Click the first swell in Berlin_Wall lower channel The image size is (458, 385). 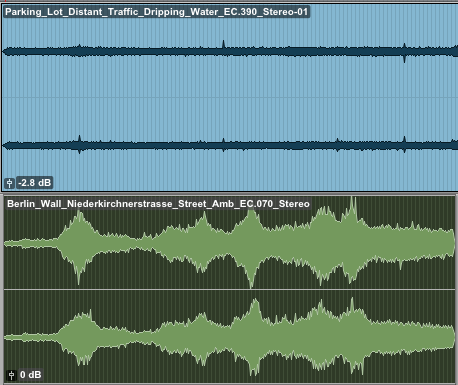[x=80, y=337]
